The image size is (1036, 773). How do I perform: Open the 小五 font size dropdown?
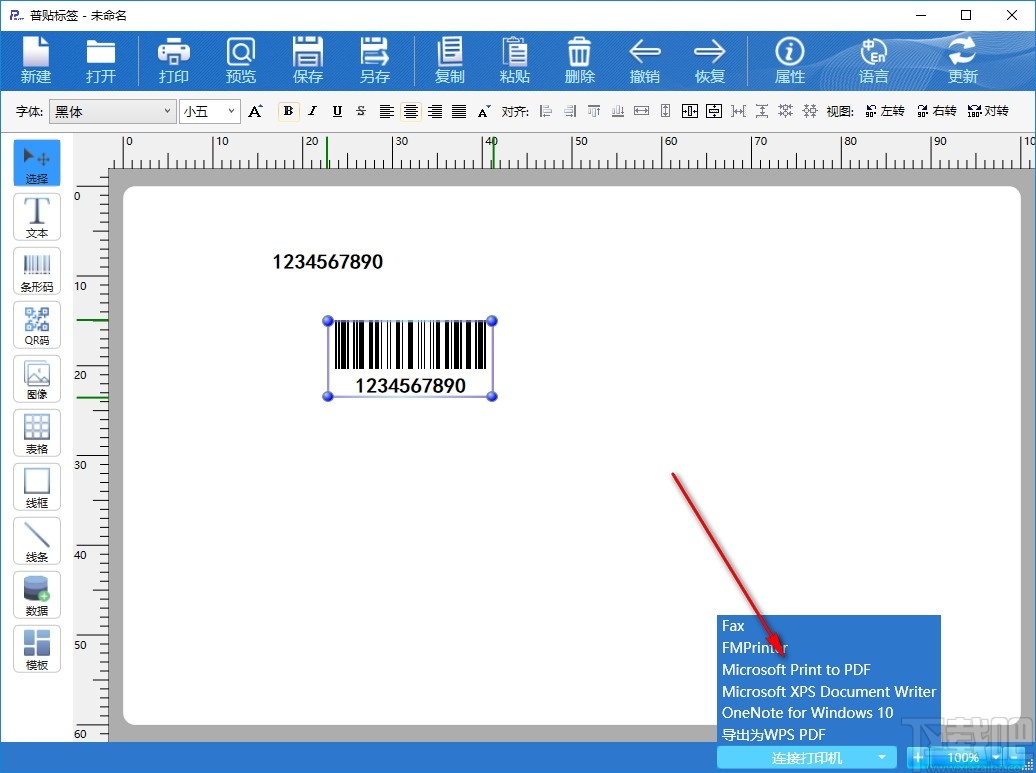pyautogui.click(x=209, y=112)
